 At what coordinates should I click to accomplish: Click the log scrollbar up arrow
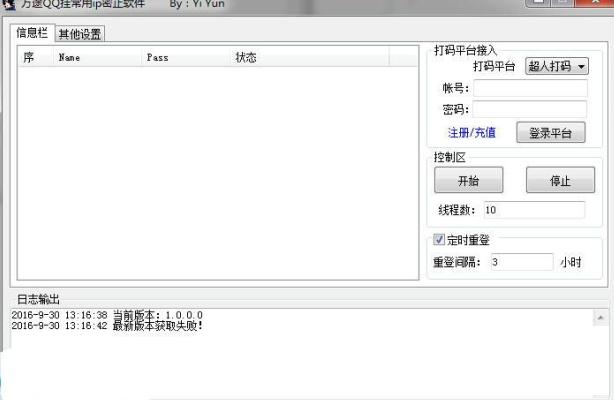tap(600, 318)
